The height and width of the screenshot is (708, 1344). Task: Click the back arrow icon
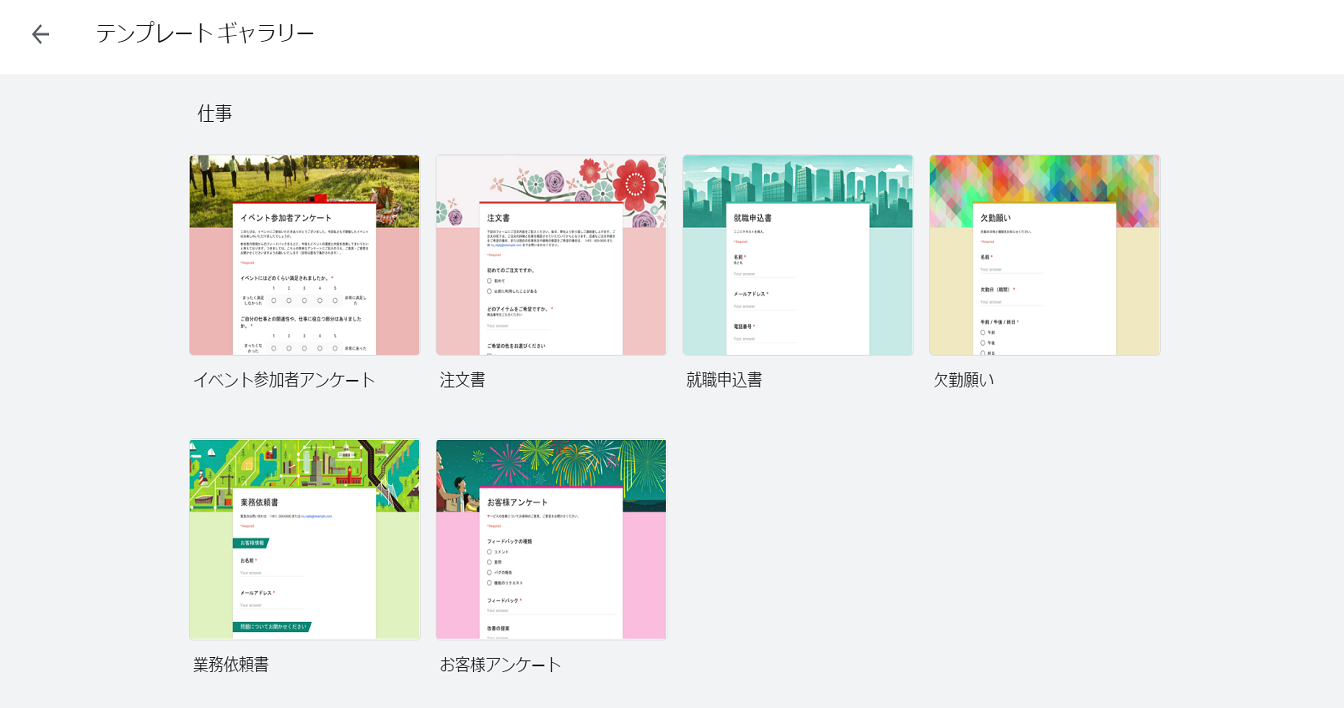coord(40,34)
